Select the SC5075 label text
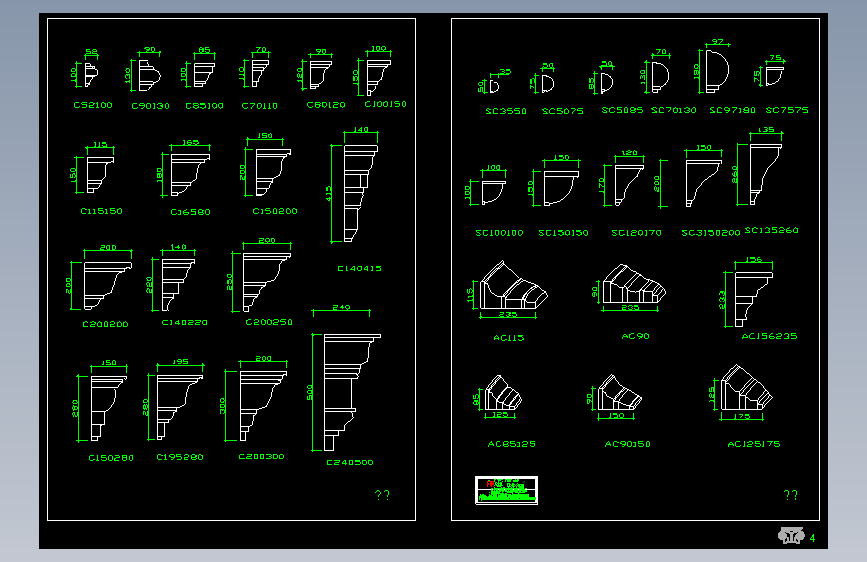The height and width of the screenshot is (562, 867). click(x=562, y=111)
